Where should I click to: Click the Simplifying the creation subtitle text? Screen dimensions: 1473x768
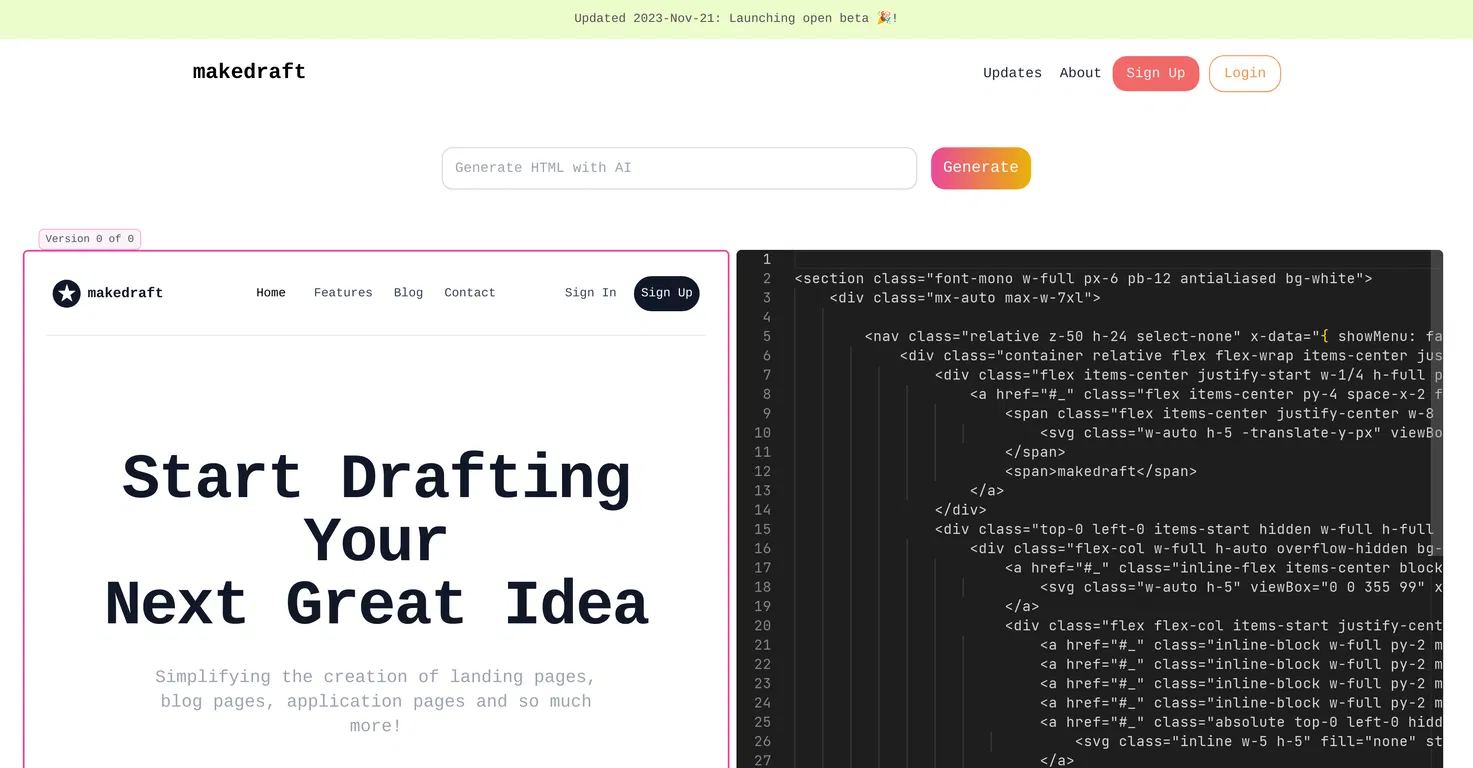tap(376, 701)
